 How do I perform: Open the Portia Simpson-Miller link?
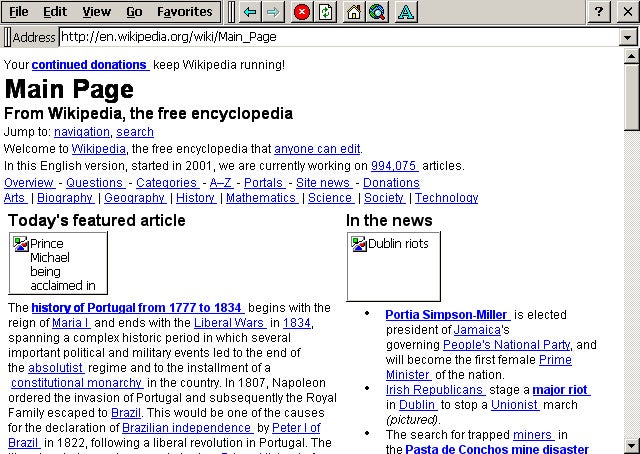click(448, 315)
